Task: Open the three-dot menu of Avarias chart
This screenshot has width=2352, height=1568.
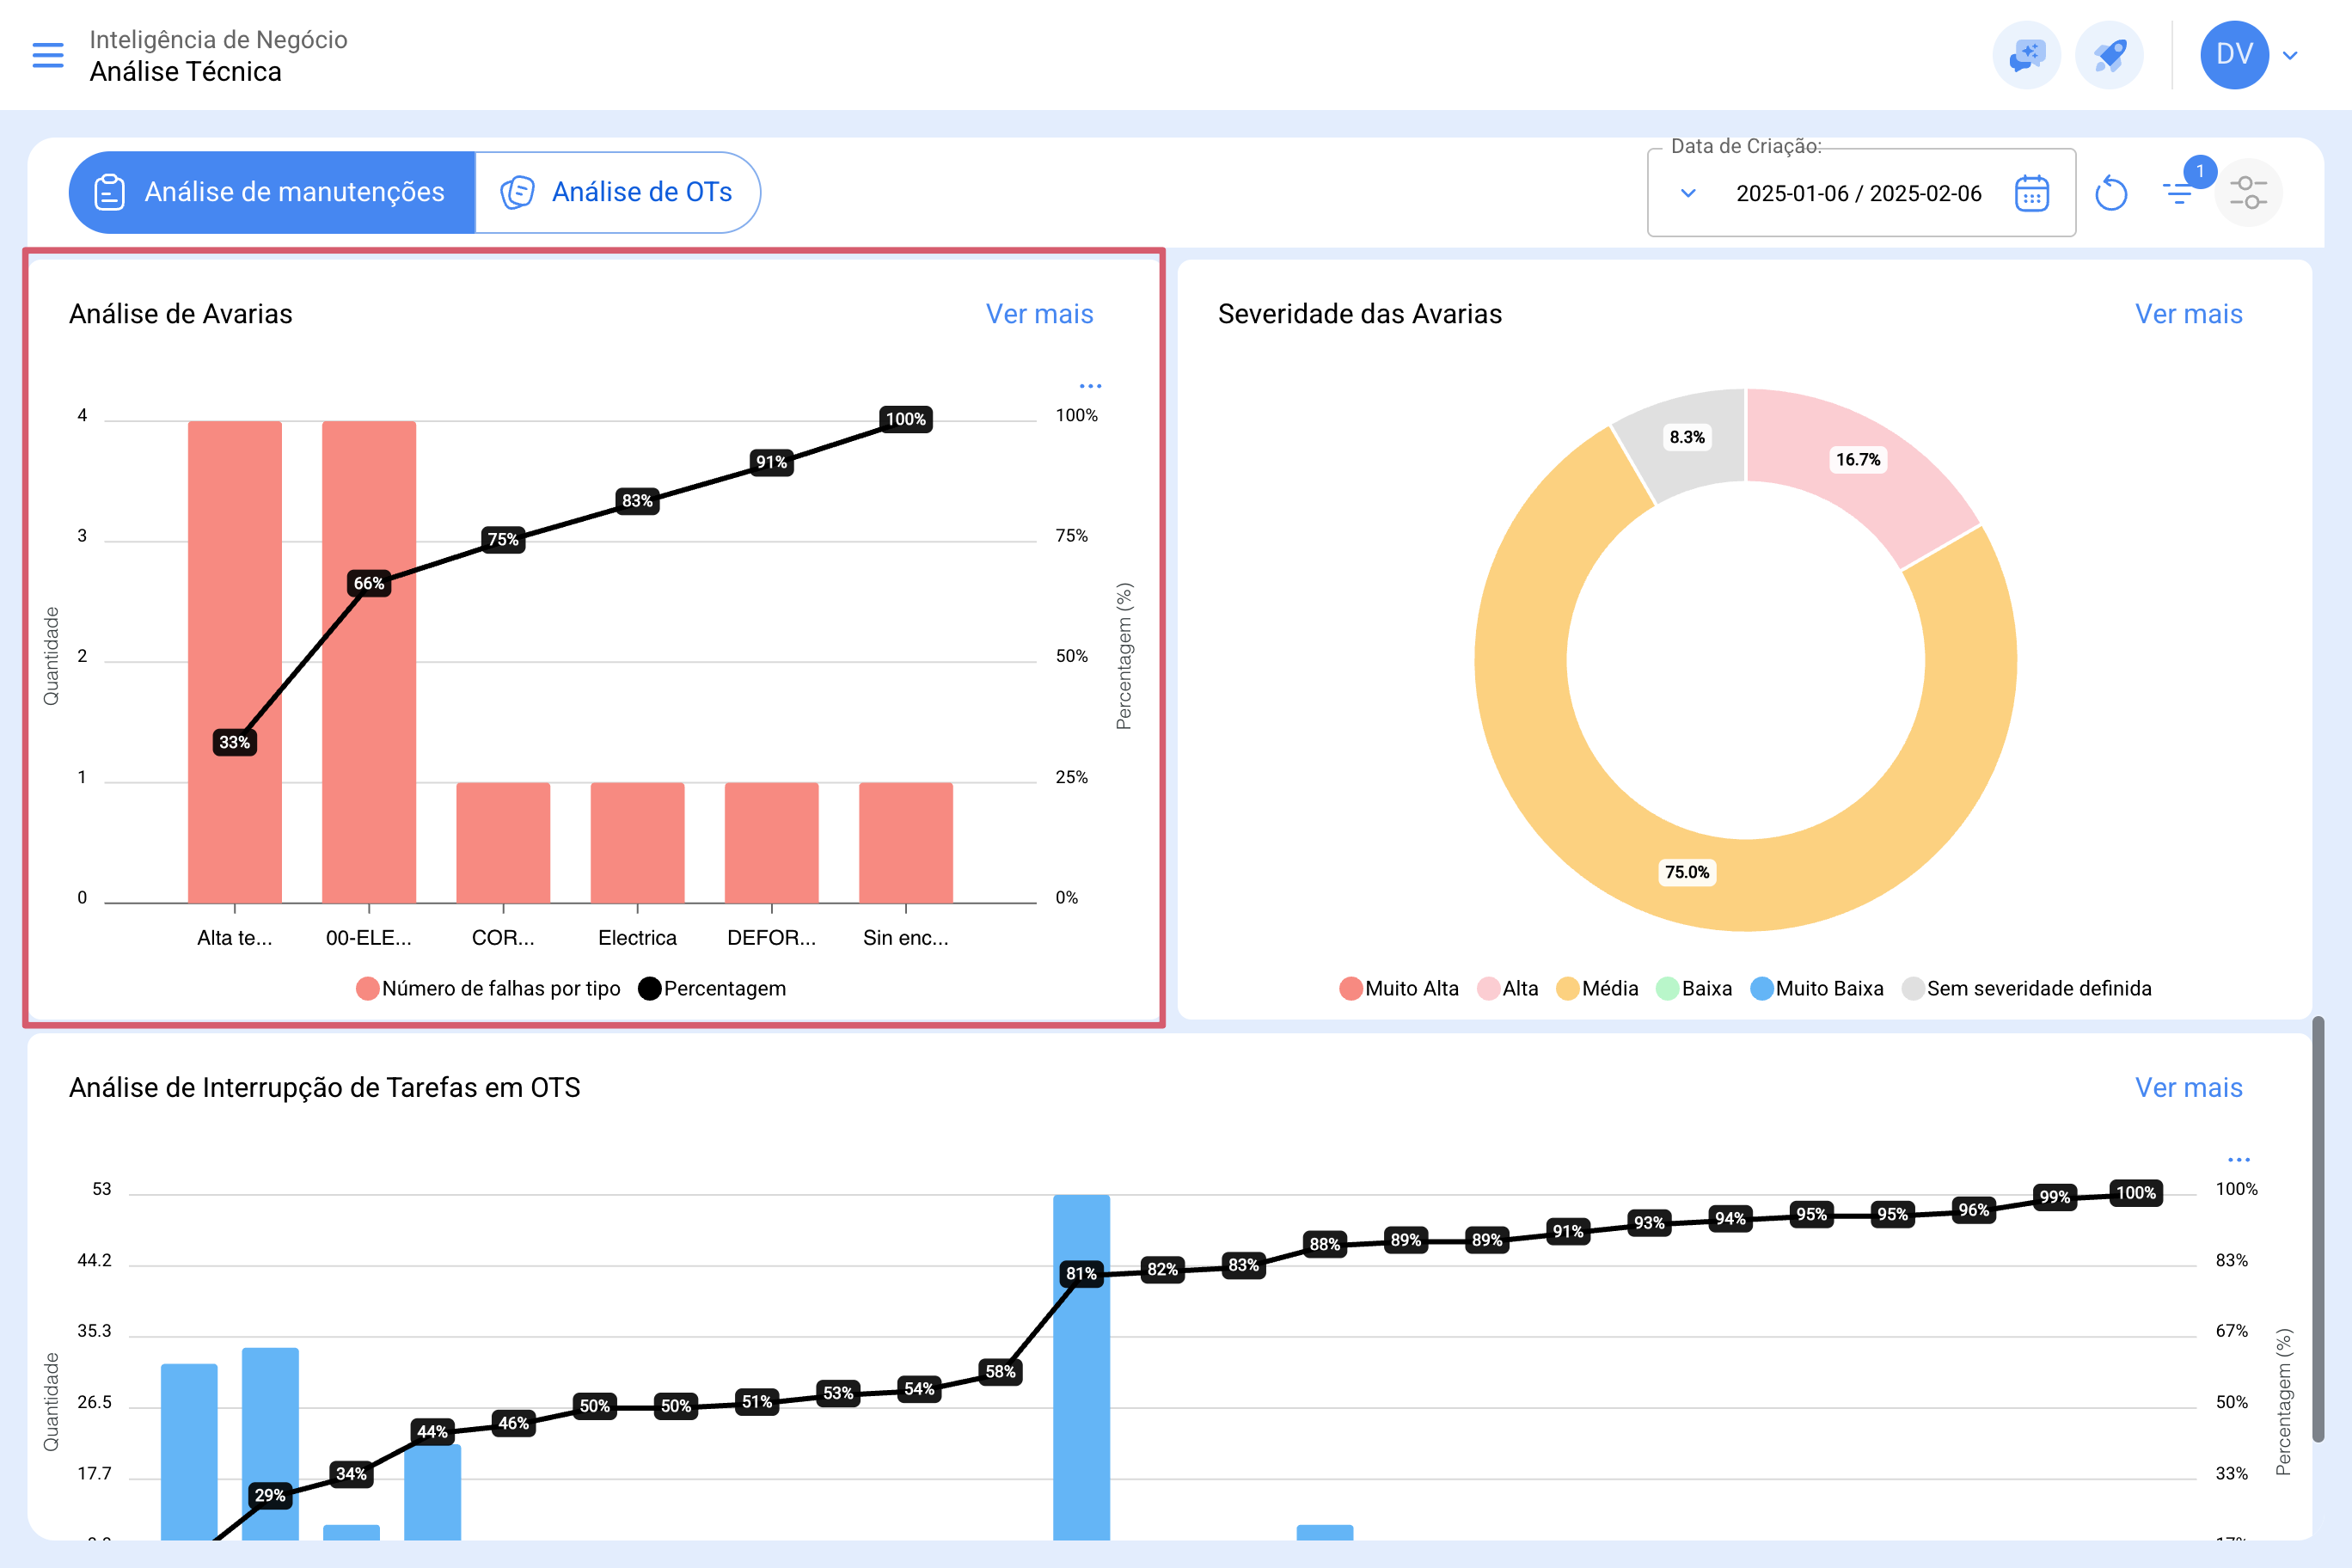Action: click(x=1090, y=386)
